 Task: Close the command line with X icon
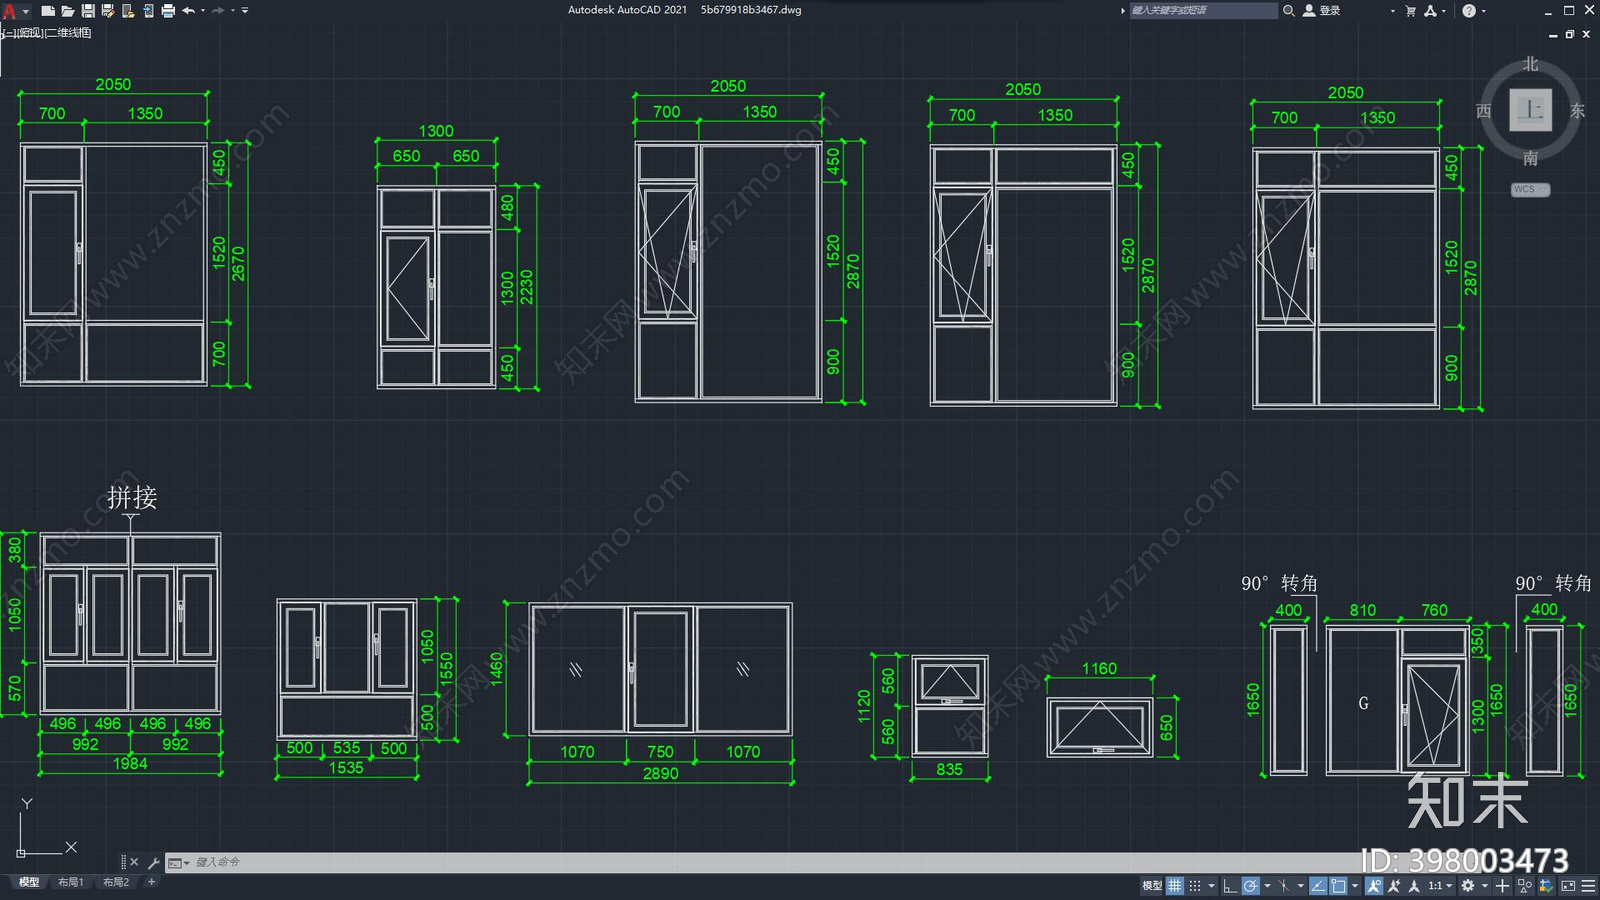[134, 862]
